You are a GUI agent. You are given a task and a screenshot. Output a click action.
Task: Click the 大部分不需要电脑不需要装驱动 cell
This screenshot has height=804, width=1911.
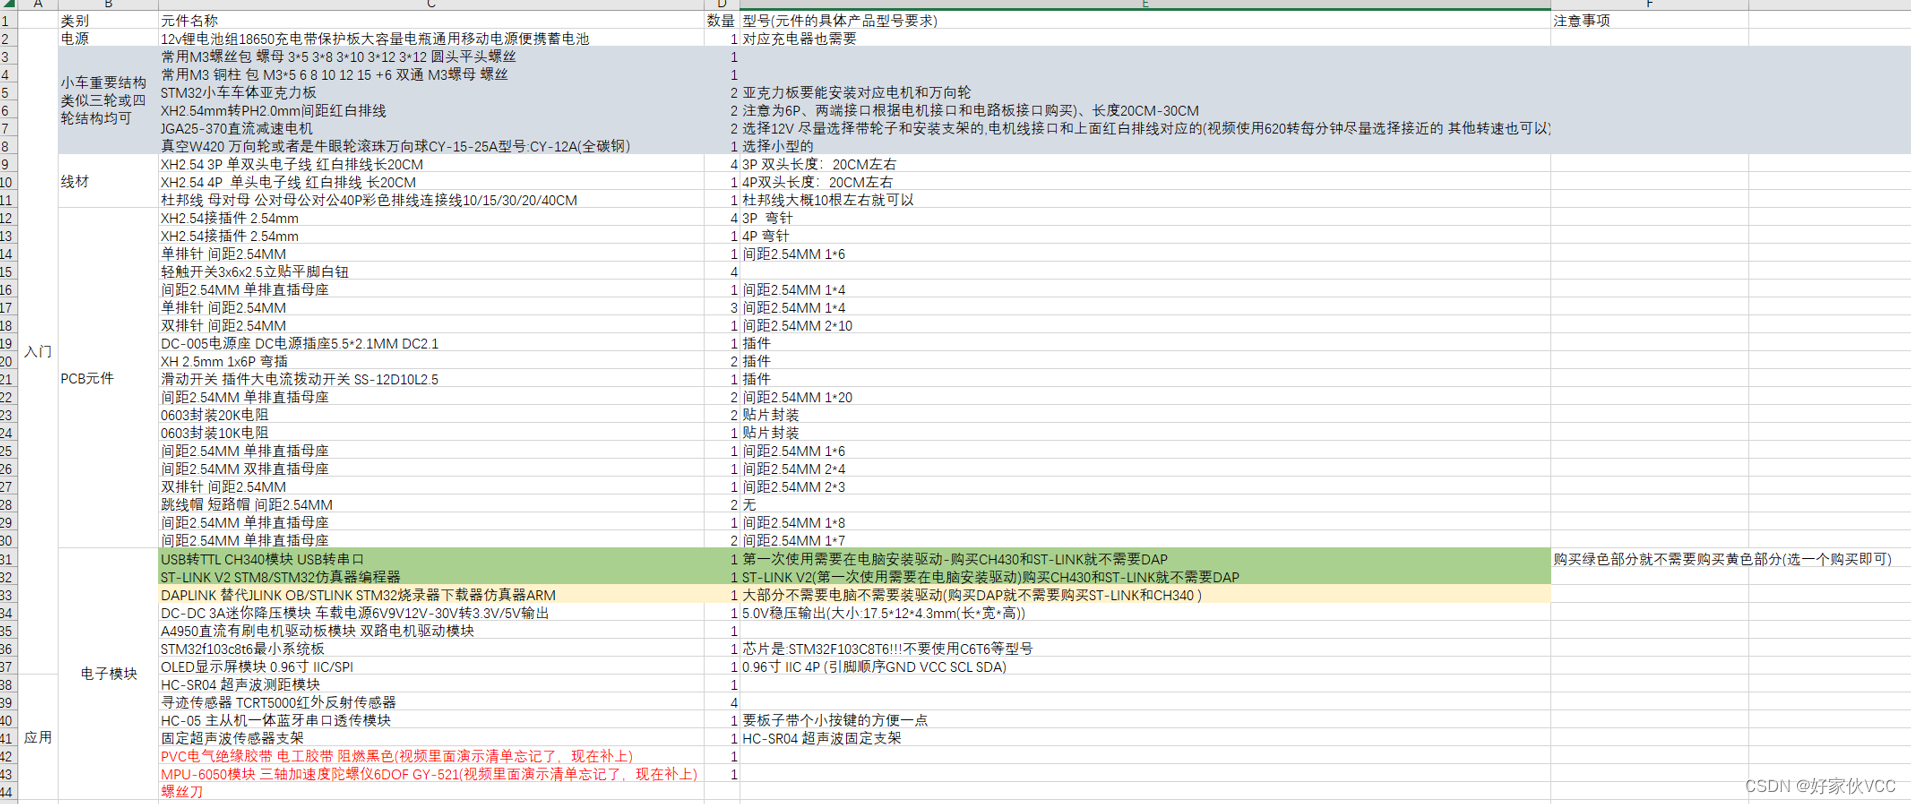tap(1145, 595)
